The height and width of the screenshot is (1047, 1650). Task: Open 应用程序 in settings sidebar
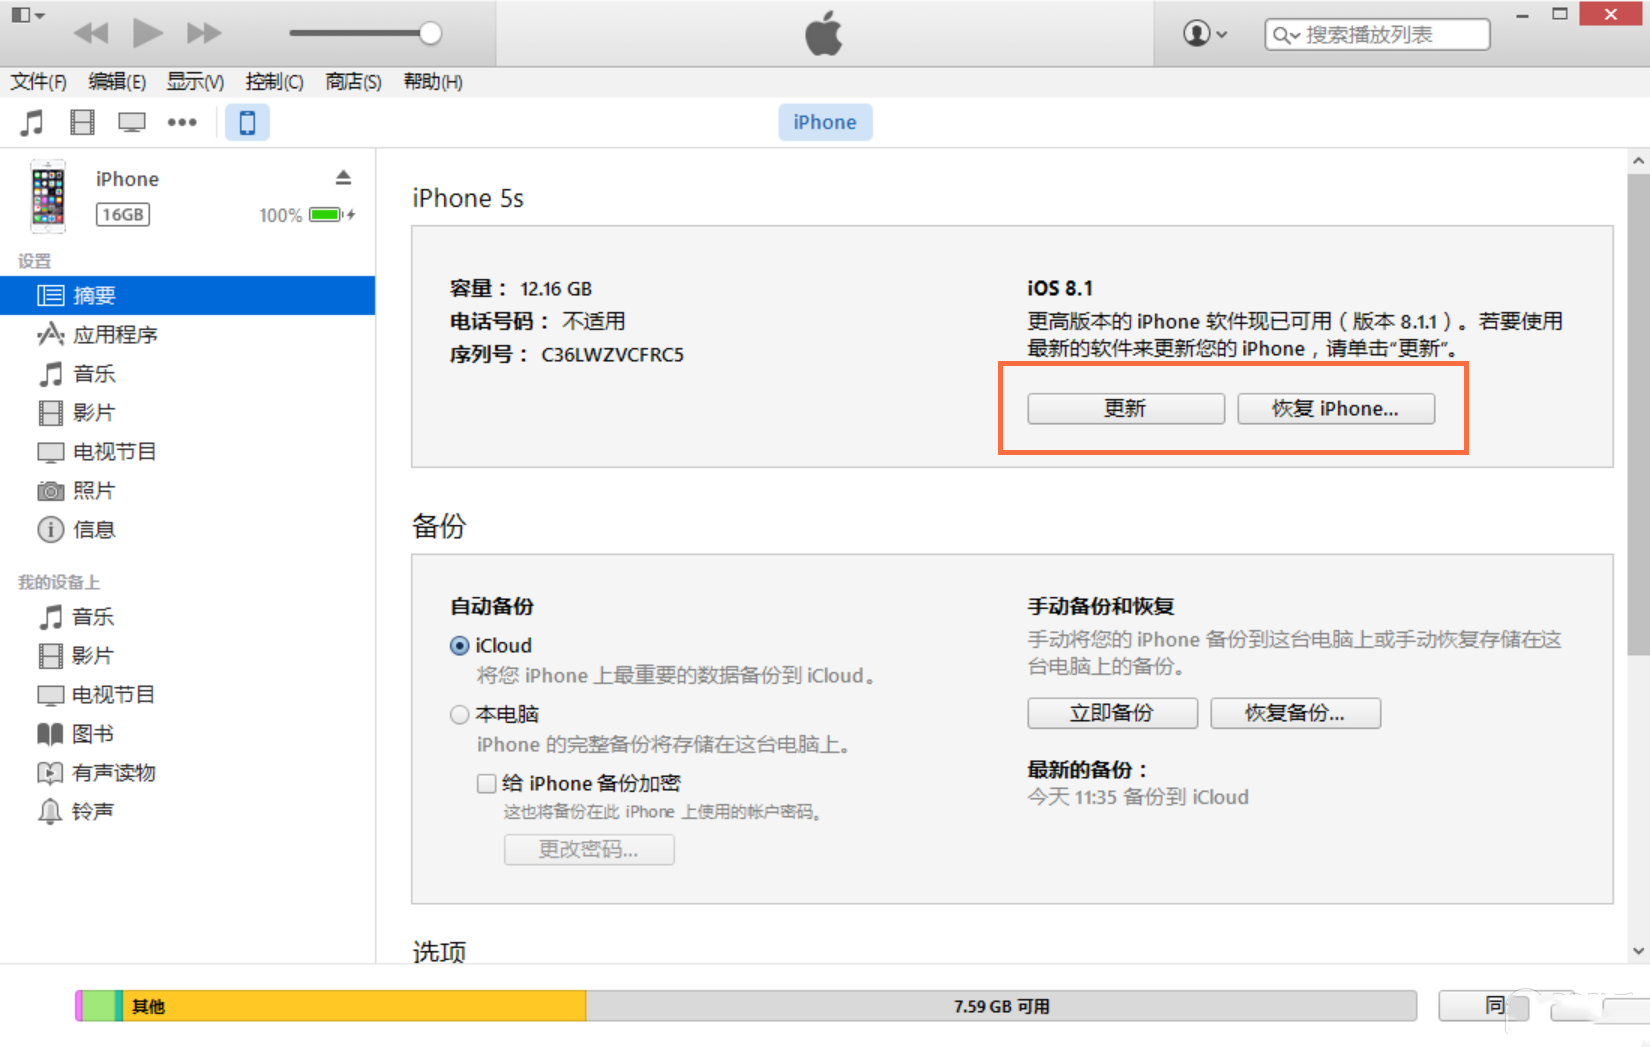pyautogui.click(x=188, y=334)
